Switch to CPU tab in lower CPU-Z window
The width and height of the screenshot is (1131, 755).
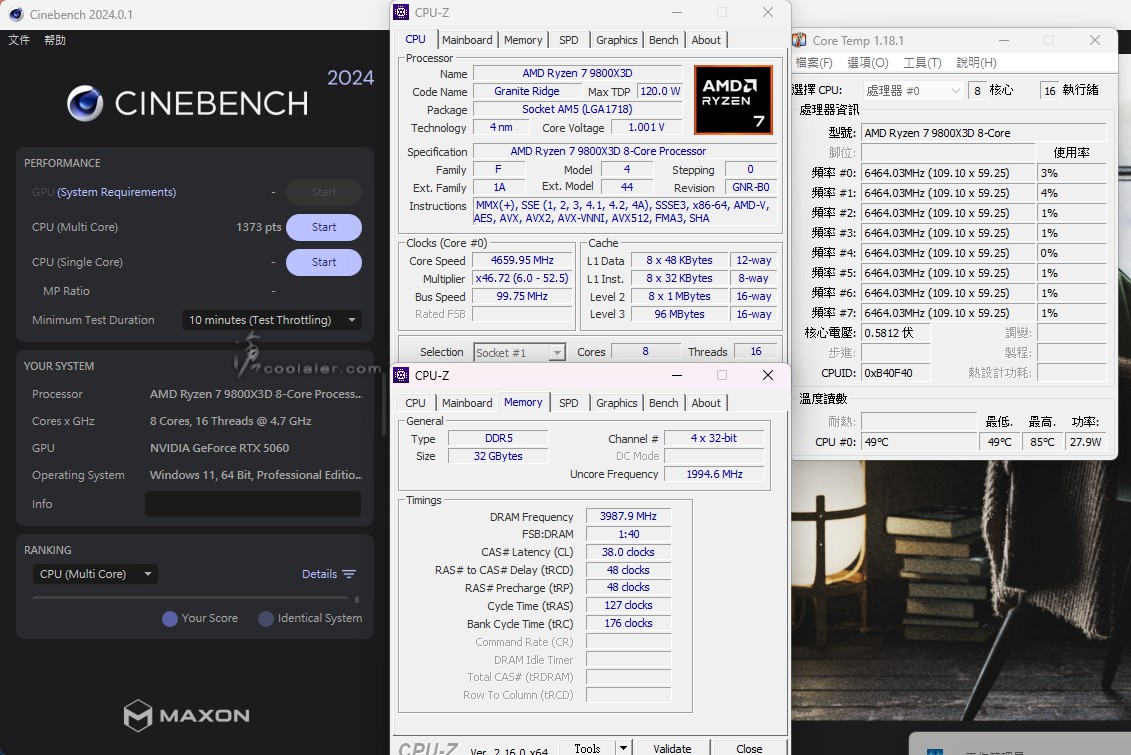pyautogui.click(x=415, y=403)
